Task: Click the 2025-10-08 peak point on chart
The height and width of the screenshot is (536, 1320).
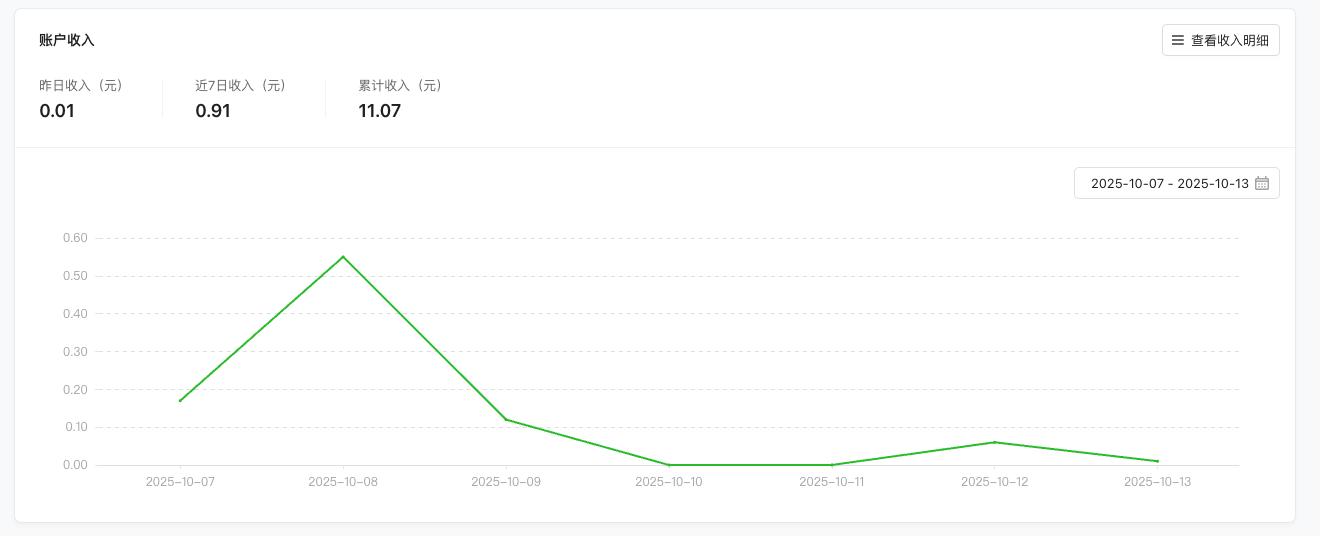Action: pos(343,257)
